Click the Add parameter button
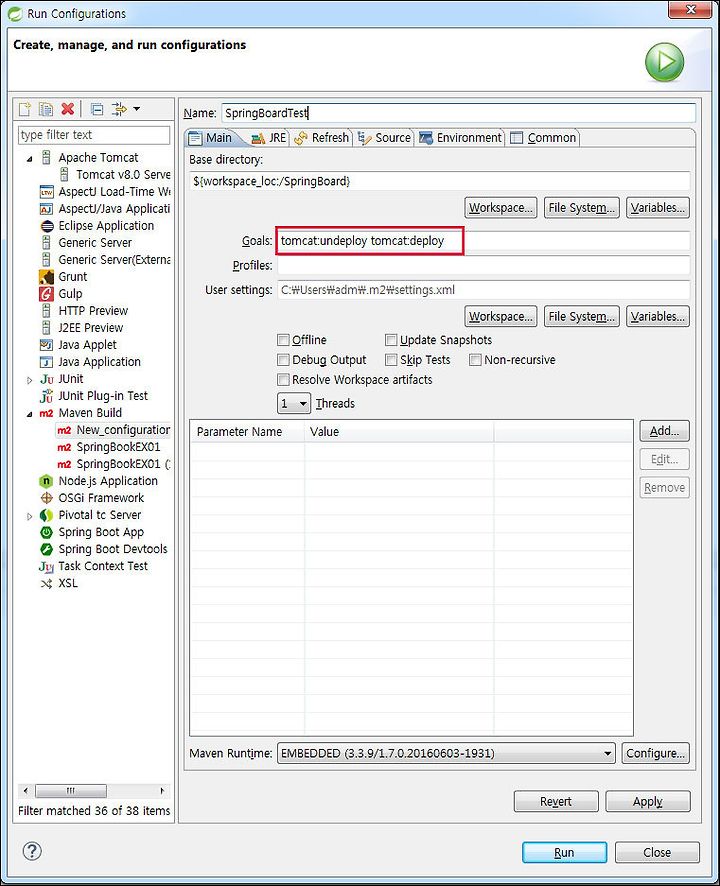The height and width of the screenshot is (886, 720). click(665, 431)
